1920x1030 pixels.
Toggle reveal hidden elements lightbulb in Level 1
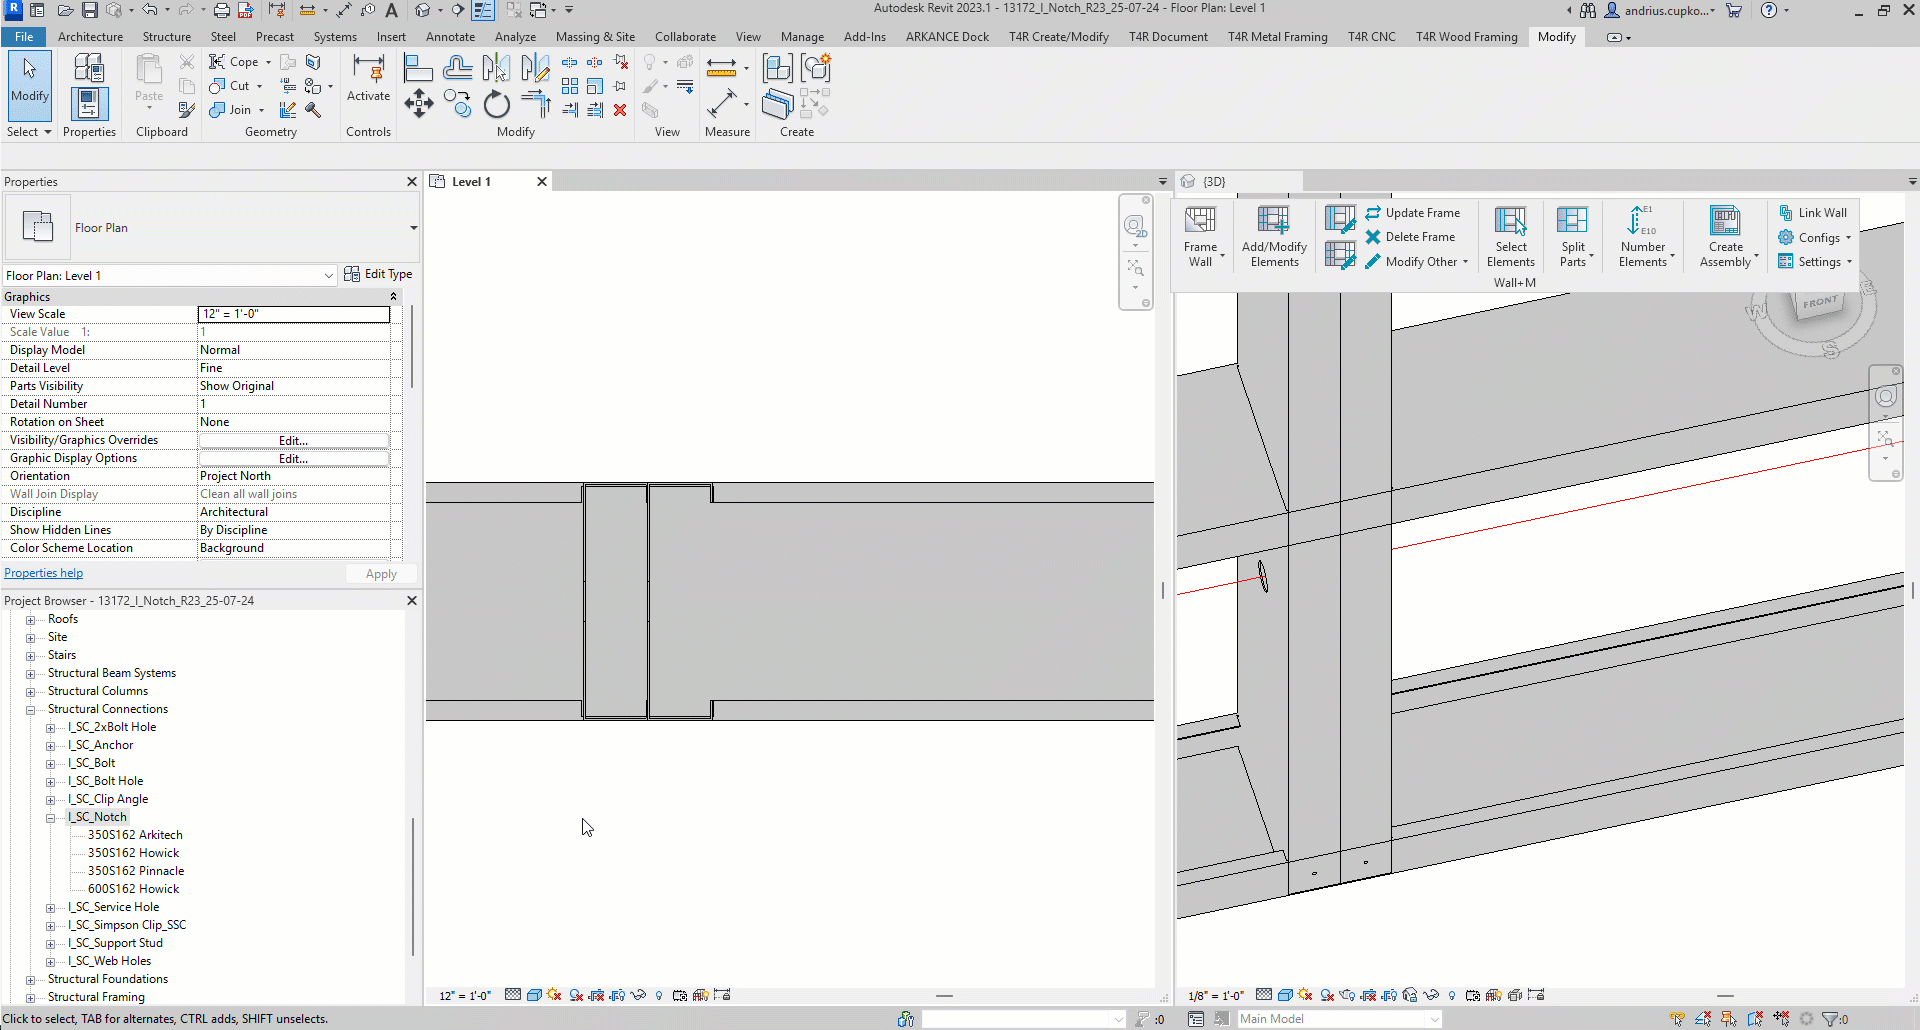coord(658,995)
